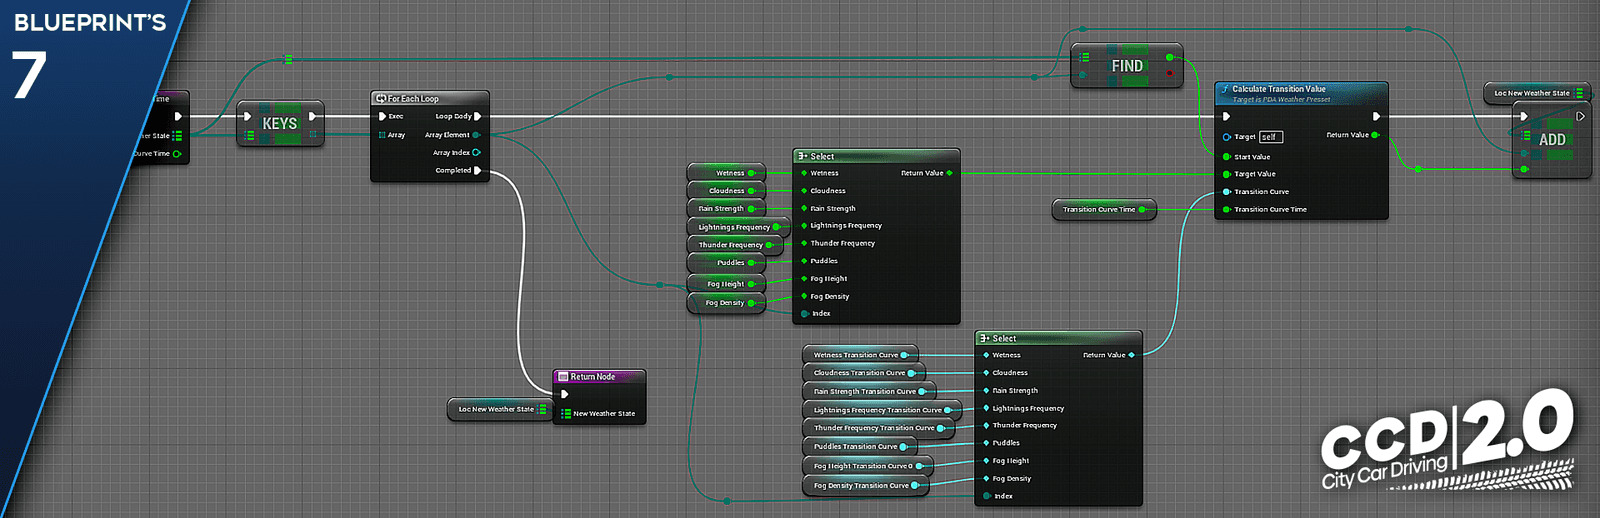This screenshot has width=1600, height=518.
Task: Click the New Weather State pin on Return Node
Action: pos(566,414)
